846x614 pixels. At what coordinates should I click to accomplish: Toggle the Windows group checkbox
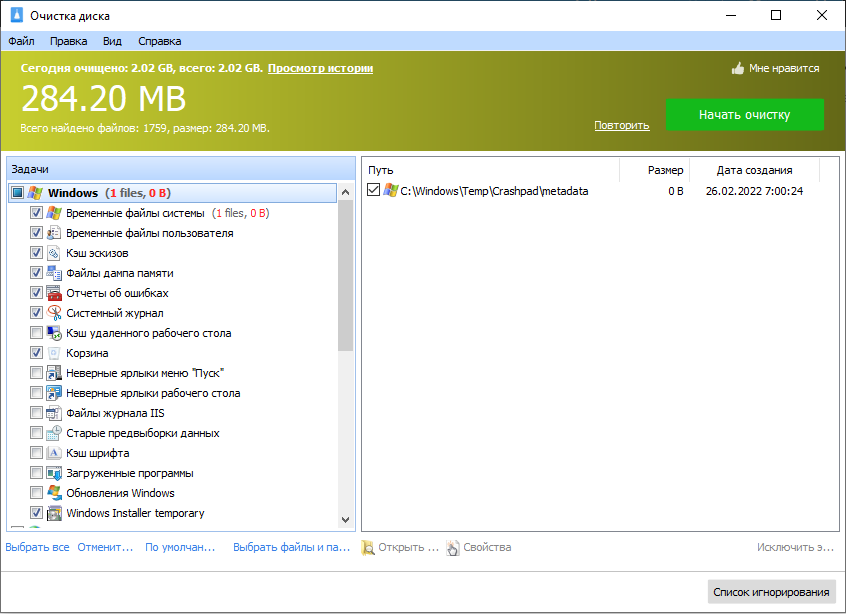pyautogui.click(x=18, y=193)
